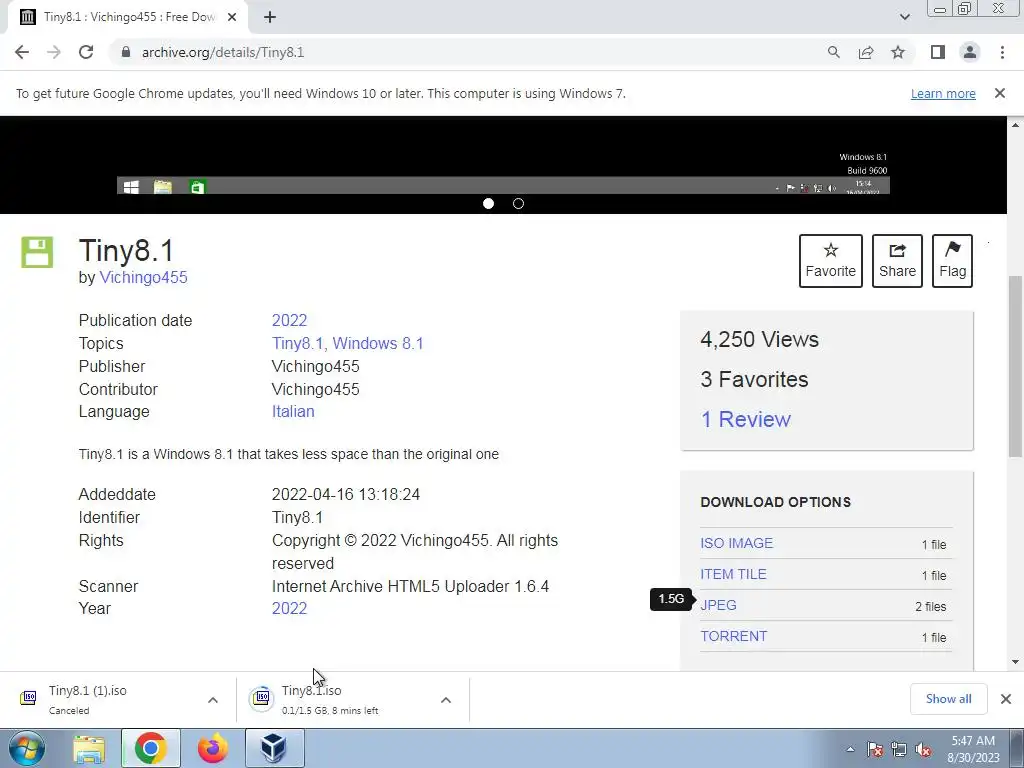Viewport: 1024px width, 768px height.
Task: Dismiss the Chrome update notification bar
Action: coord(999,93)
